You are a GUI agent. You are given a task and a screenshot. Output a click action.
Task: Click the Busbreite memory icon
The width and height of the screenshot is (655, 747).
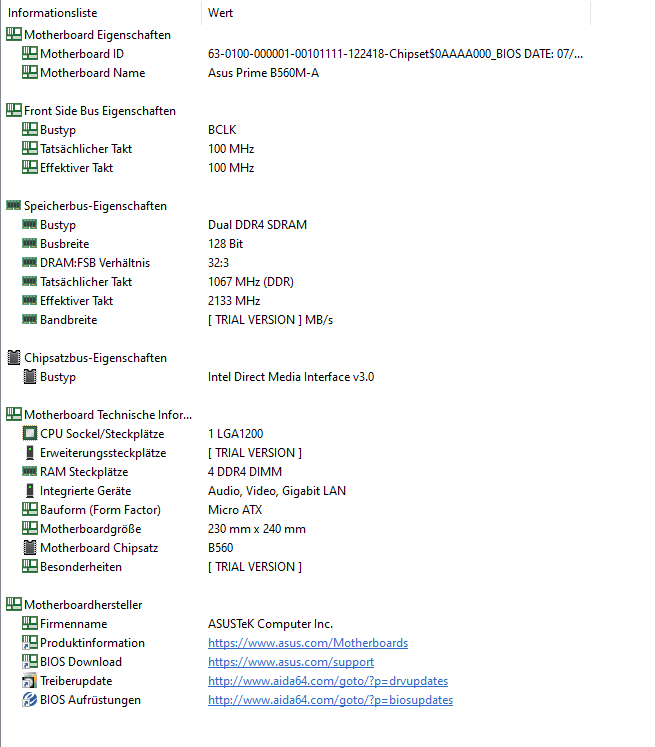30,243
